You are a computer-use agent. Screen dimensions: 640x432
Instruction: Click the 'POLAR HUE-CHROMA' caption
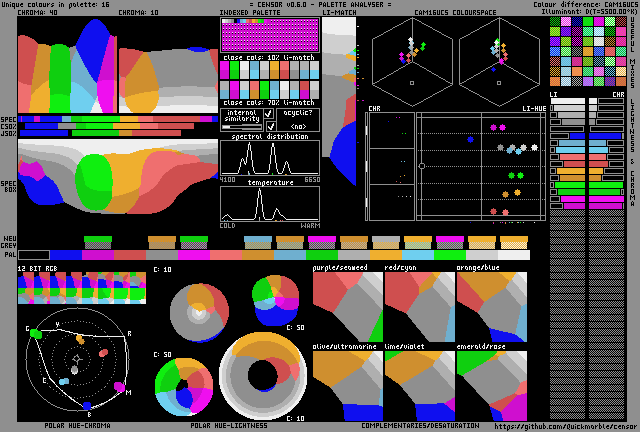coord(77,425)
